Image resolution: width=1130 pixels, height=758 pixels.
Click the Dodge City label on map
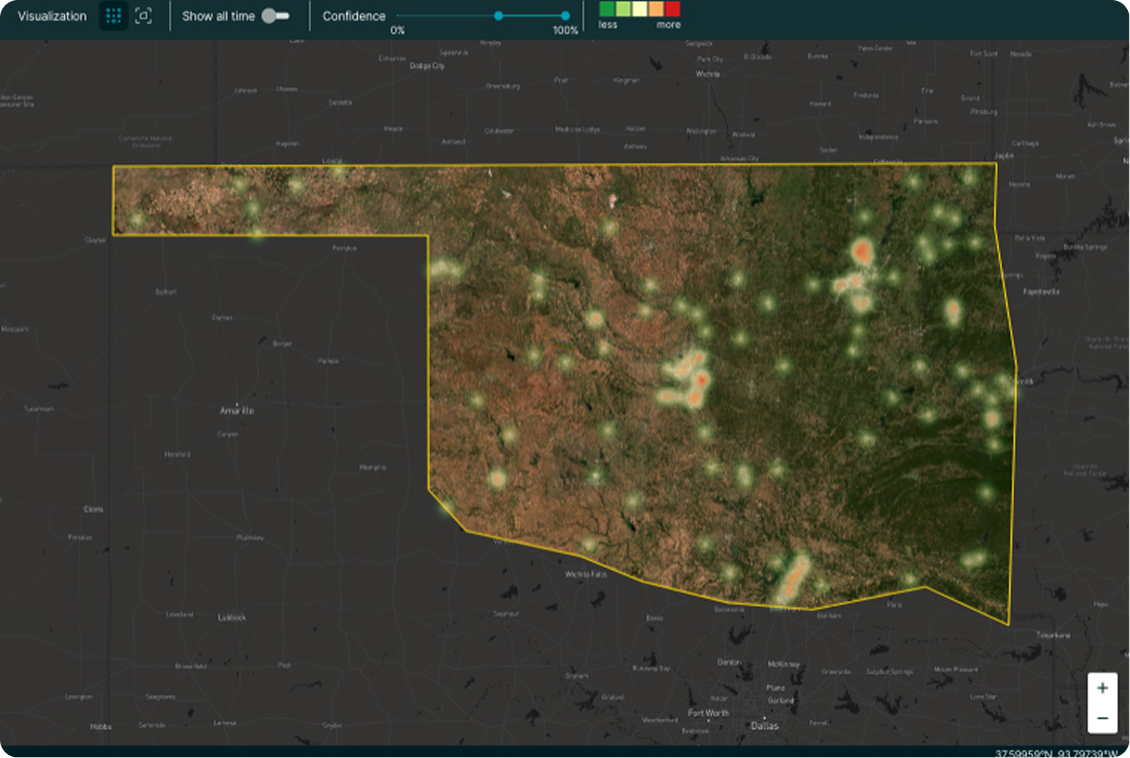(x=427, y=66)
